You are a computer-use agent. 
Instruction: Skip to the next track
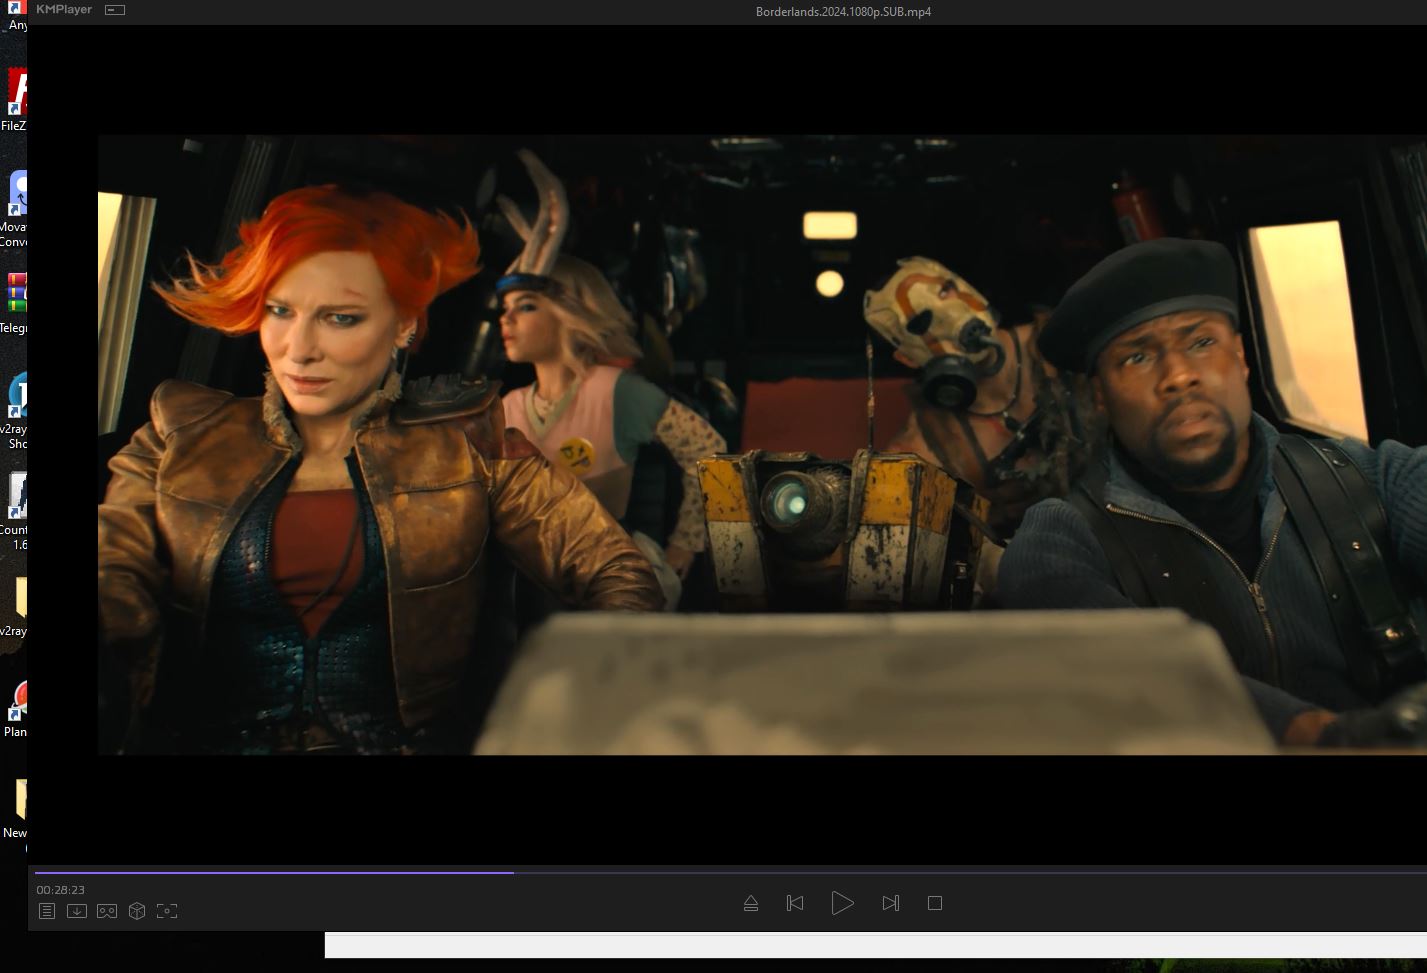pos(891,903)
